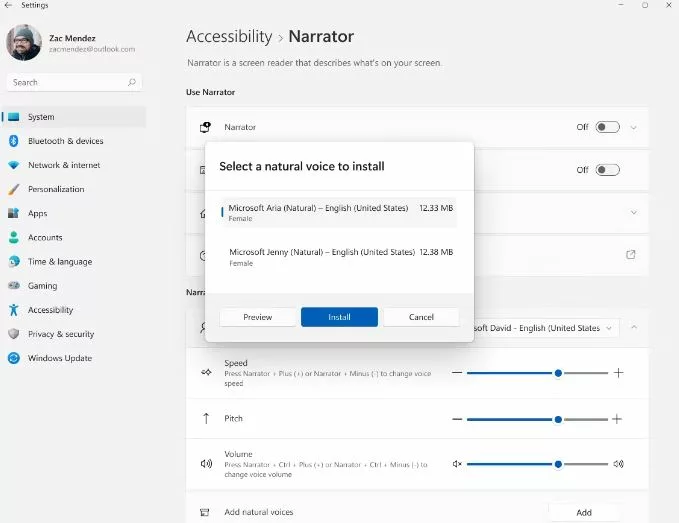Click the System monitor icon

tap(14, 117)
